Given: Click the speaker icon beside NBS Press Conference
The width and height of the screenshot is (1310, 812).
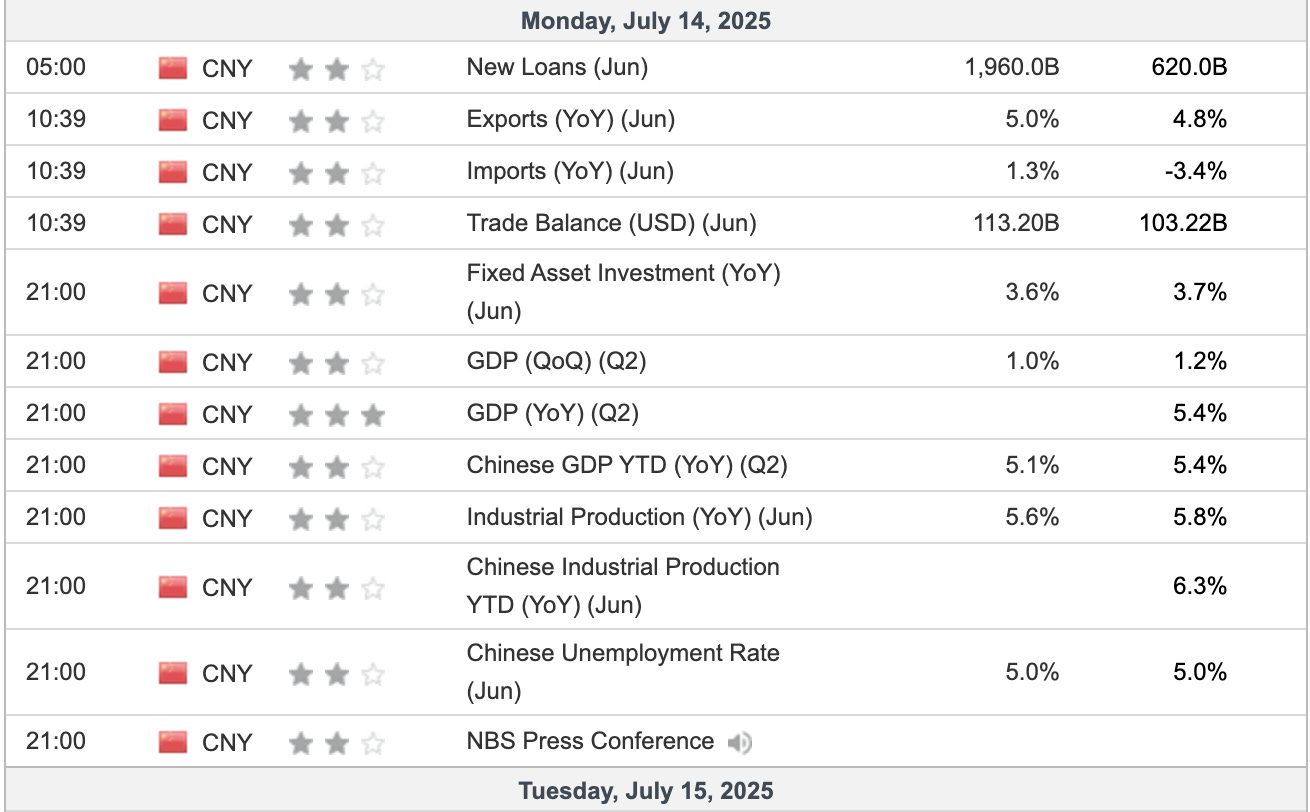Looking at the screenshot, I should (739, 742).
